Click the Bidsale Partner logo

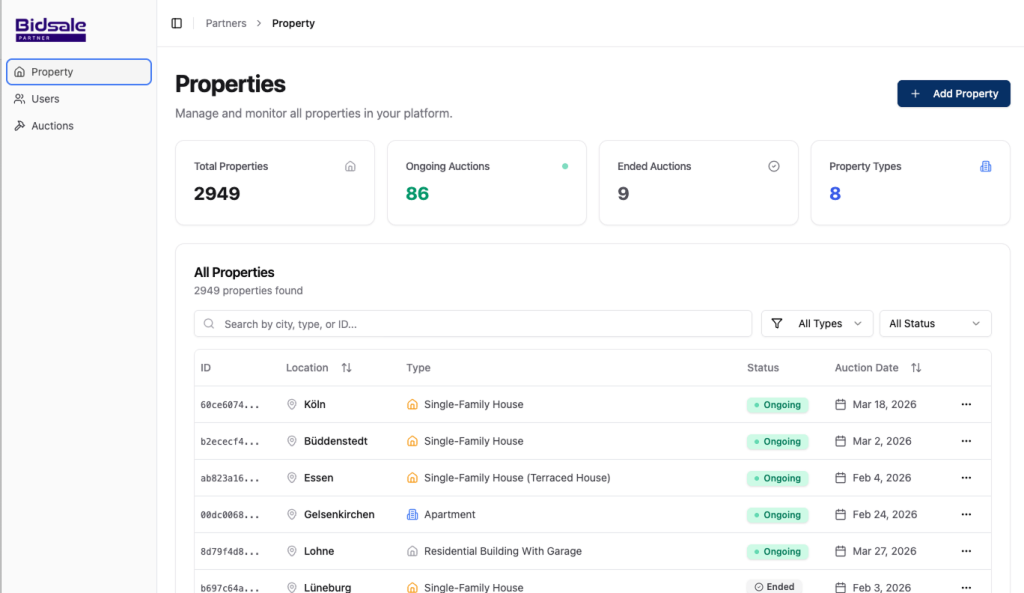(x=51, y=28)
